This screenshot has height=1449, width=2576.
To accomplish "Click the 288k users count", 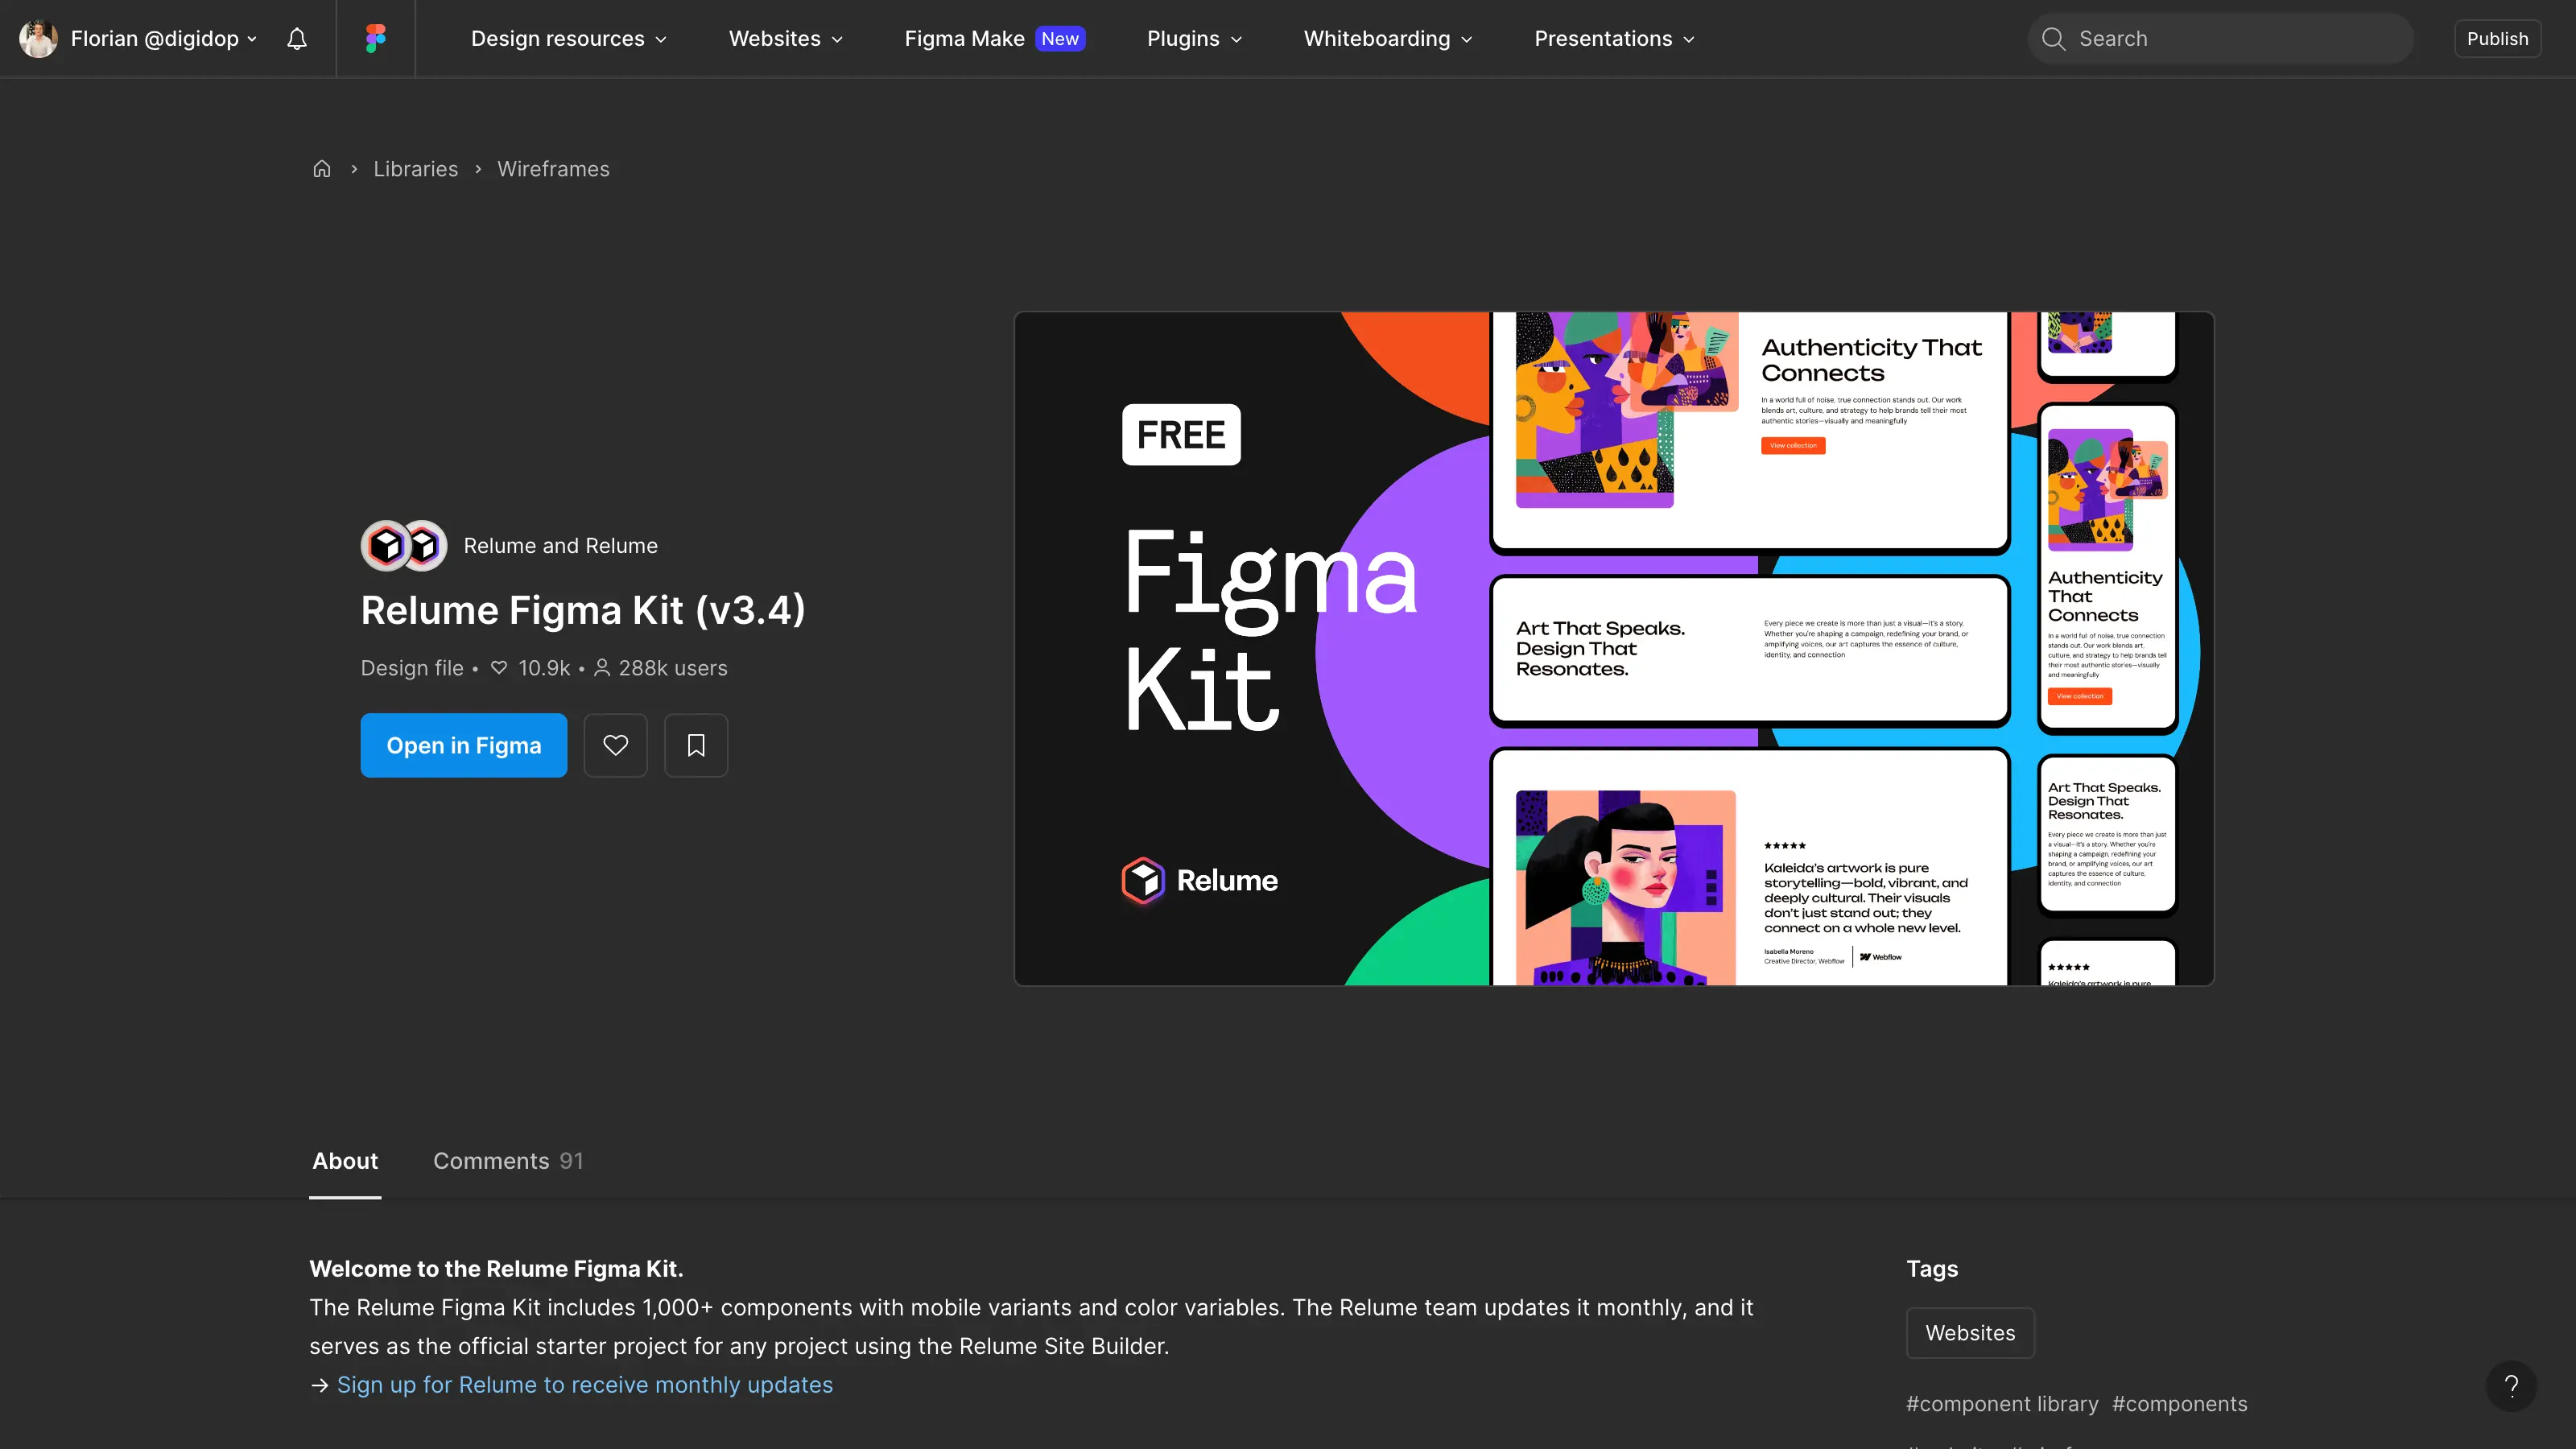I will coord(661,668).
